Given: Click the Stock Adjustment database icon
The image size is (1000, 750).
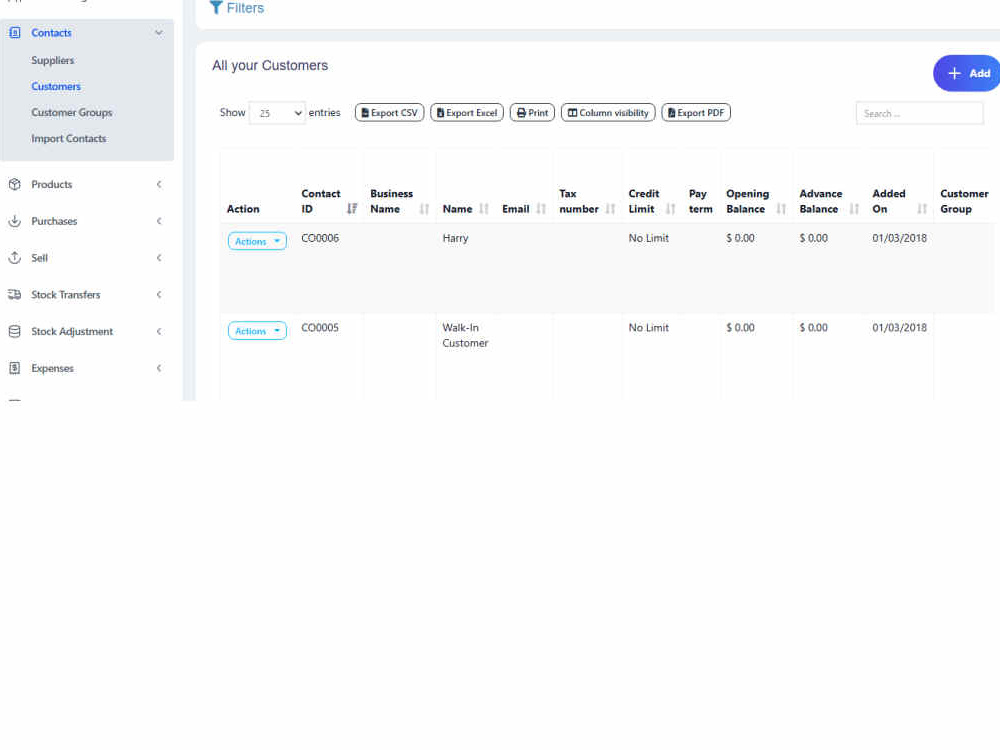Looking at the screenshot, I should tap(15, 332).
